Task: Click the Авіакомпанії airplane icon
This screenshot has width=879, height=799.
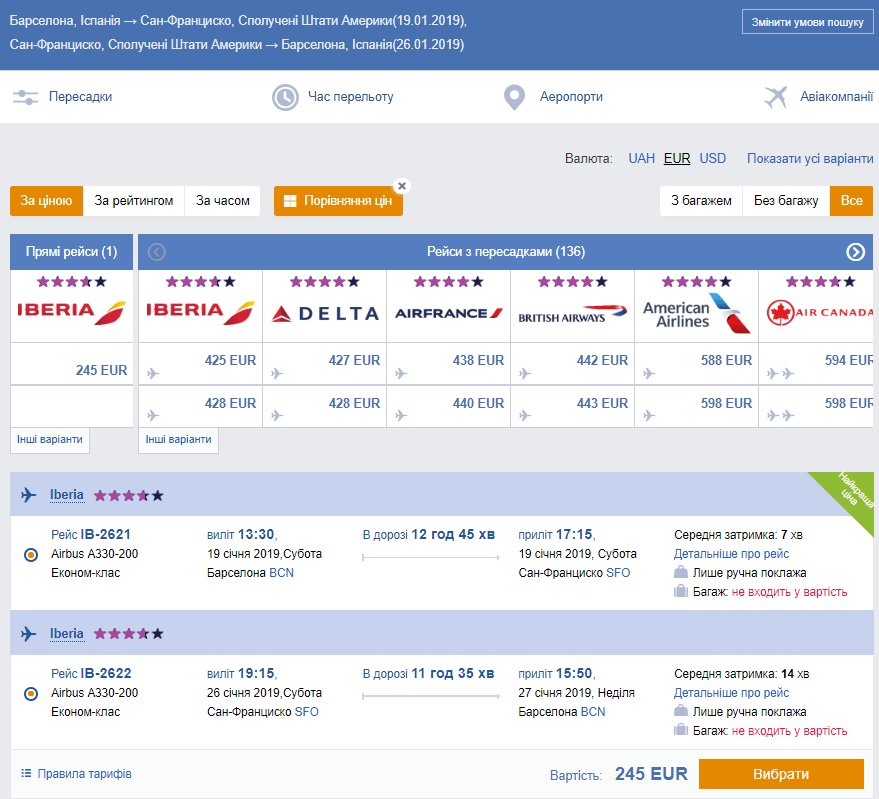Action: coord(776,97)
